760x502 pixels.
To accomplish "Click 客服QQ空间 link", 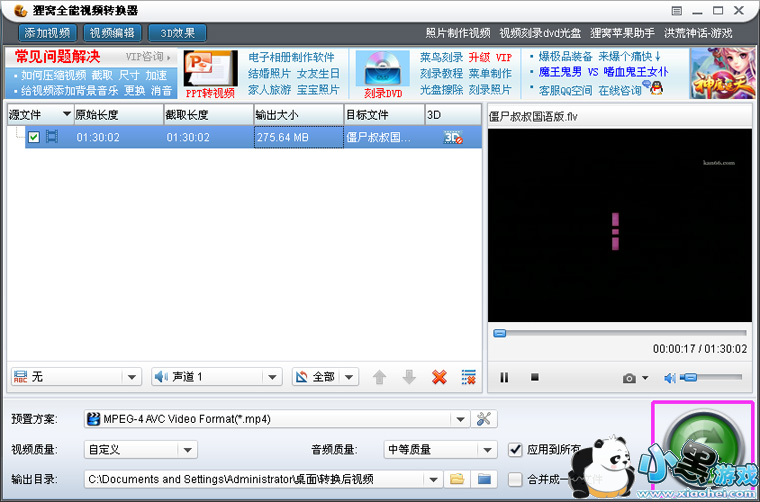I will (x=565, y=91).
